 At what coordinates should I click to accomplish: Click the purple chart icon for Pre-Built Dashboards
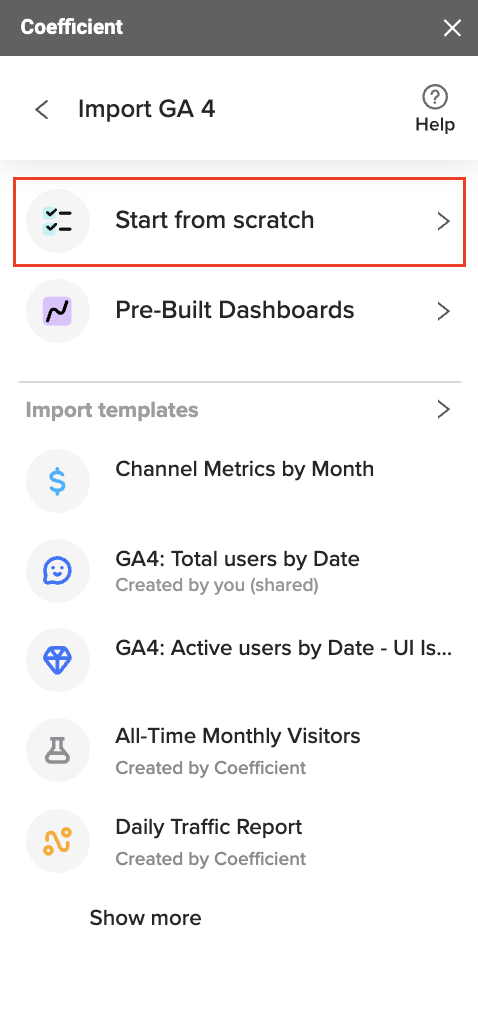click(x=57, y=311)
